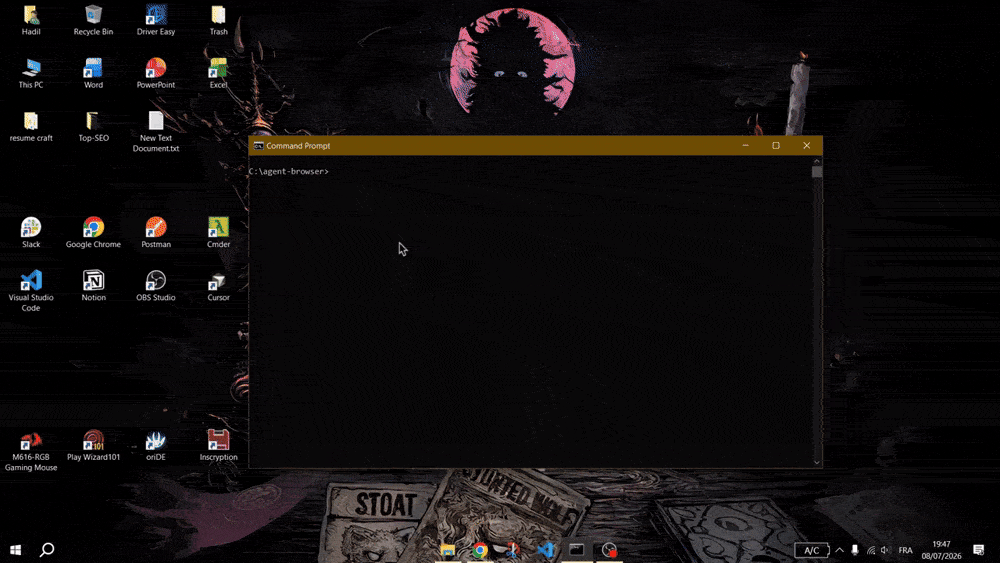Screen dimensions: 1000x563
Task: Switch the FRA input language indicator
Action: coord(905,550)
